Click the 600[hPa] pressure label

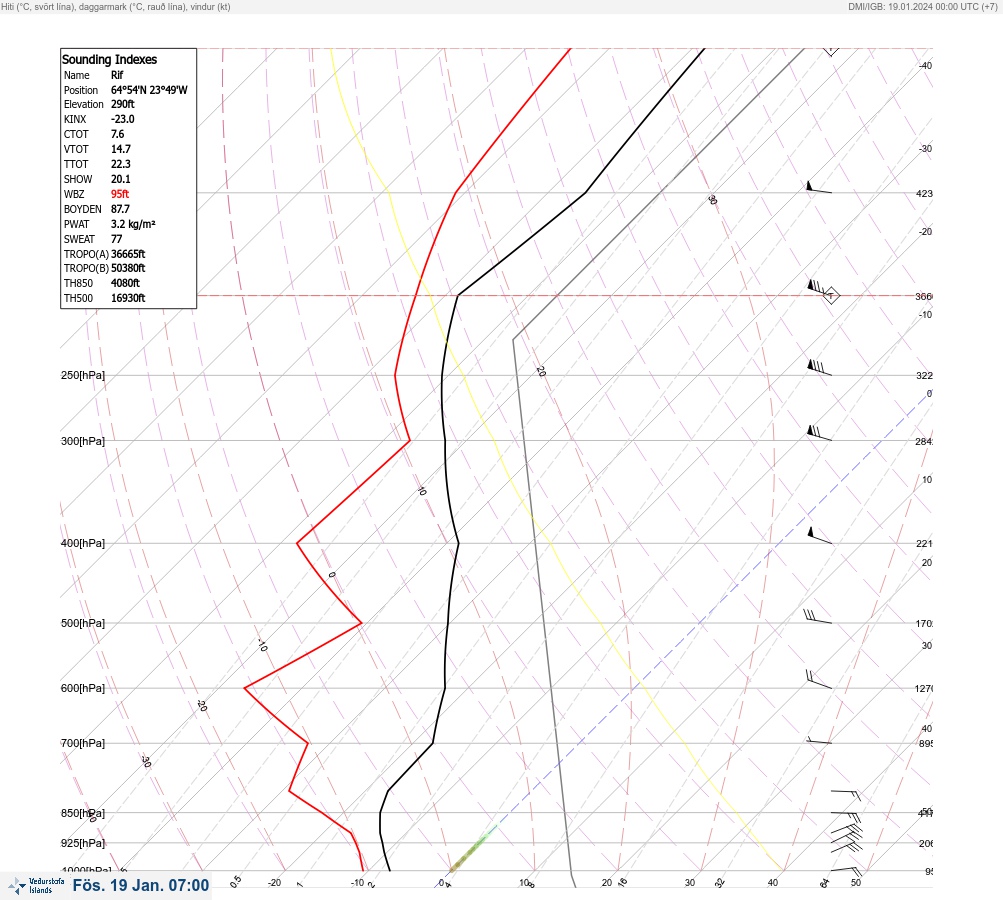click(x=83, y=688)
